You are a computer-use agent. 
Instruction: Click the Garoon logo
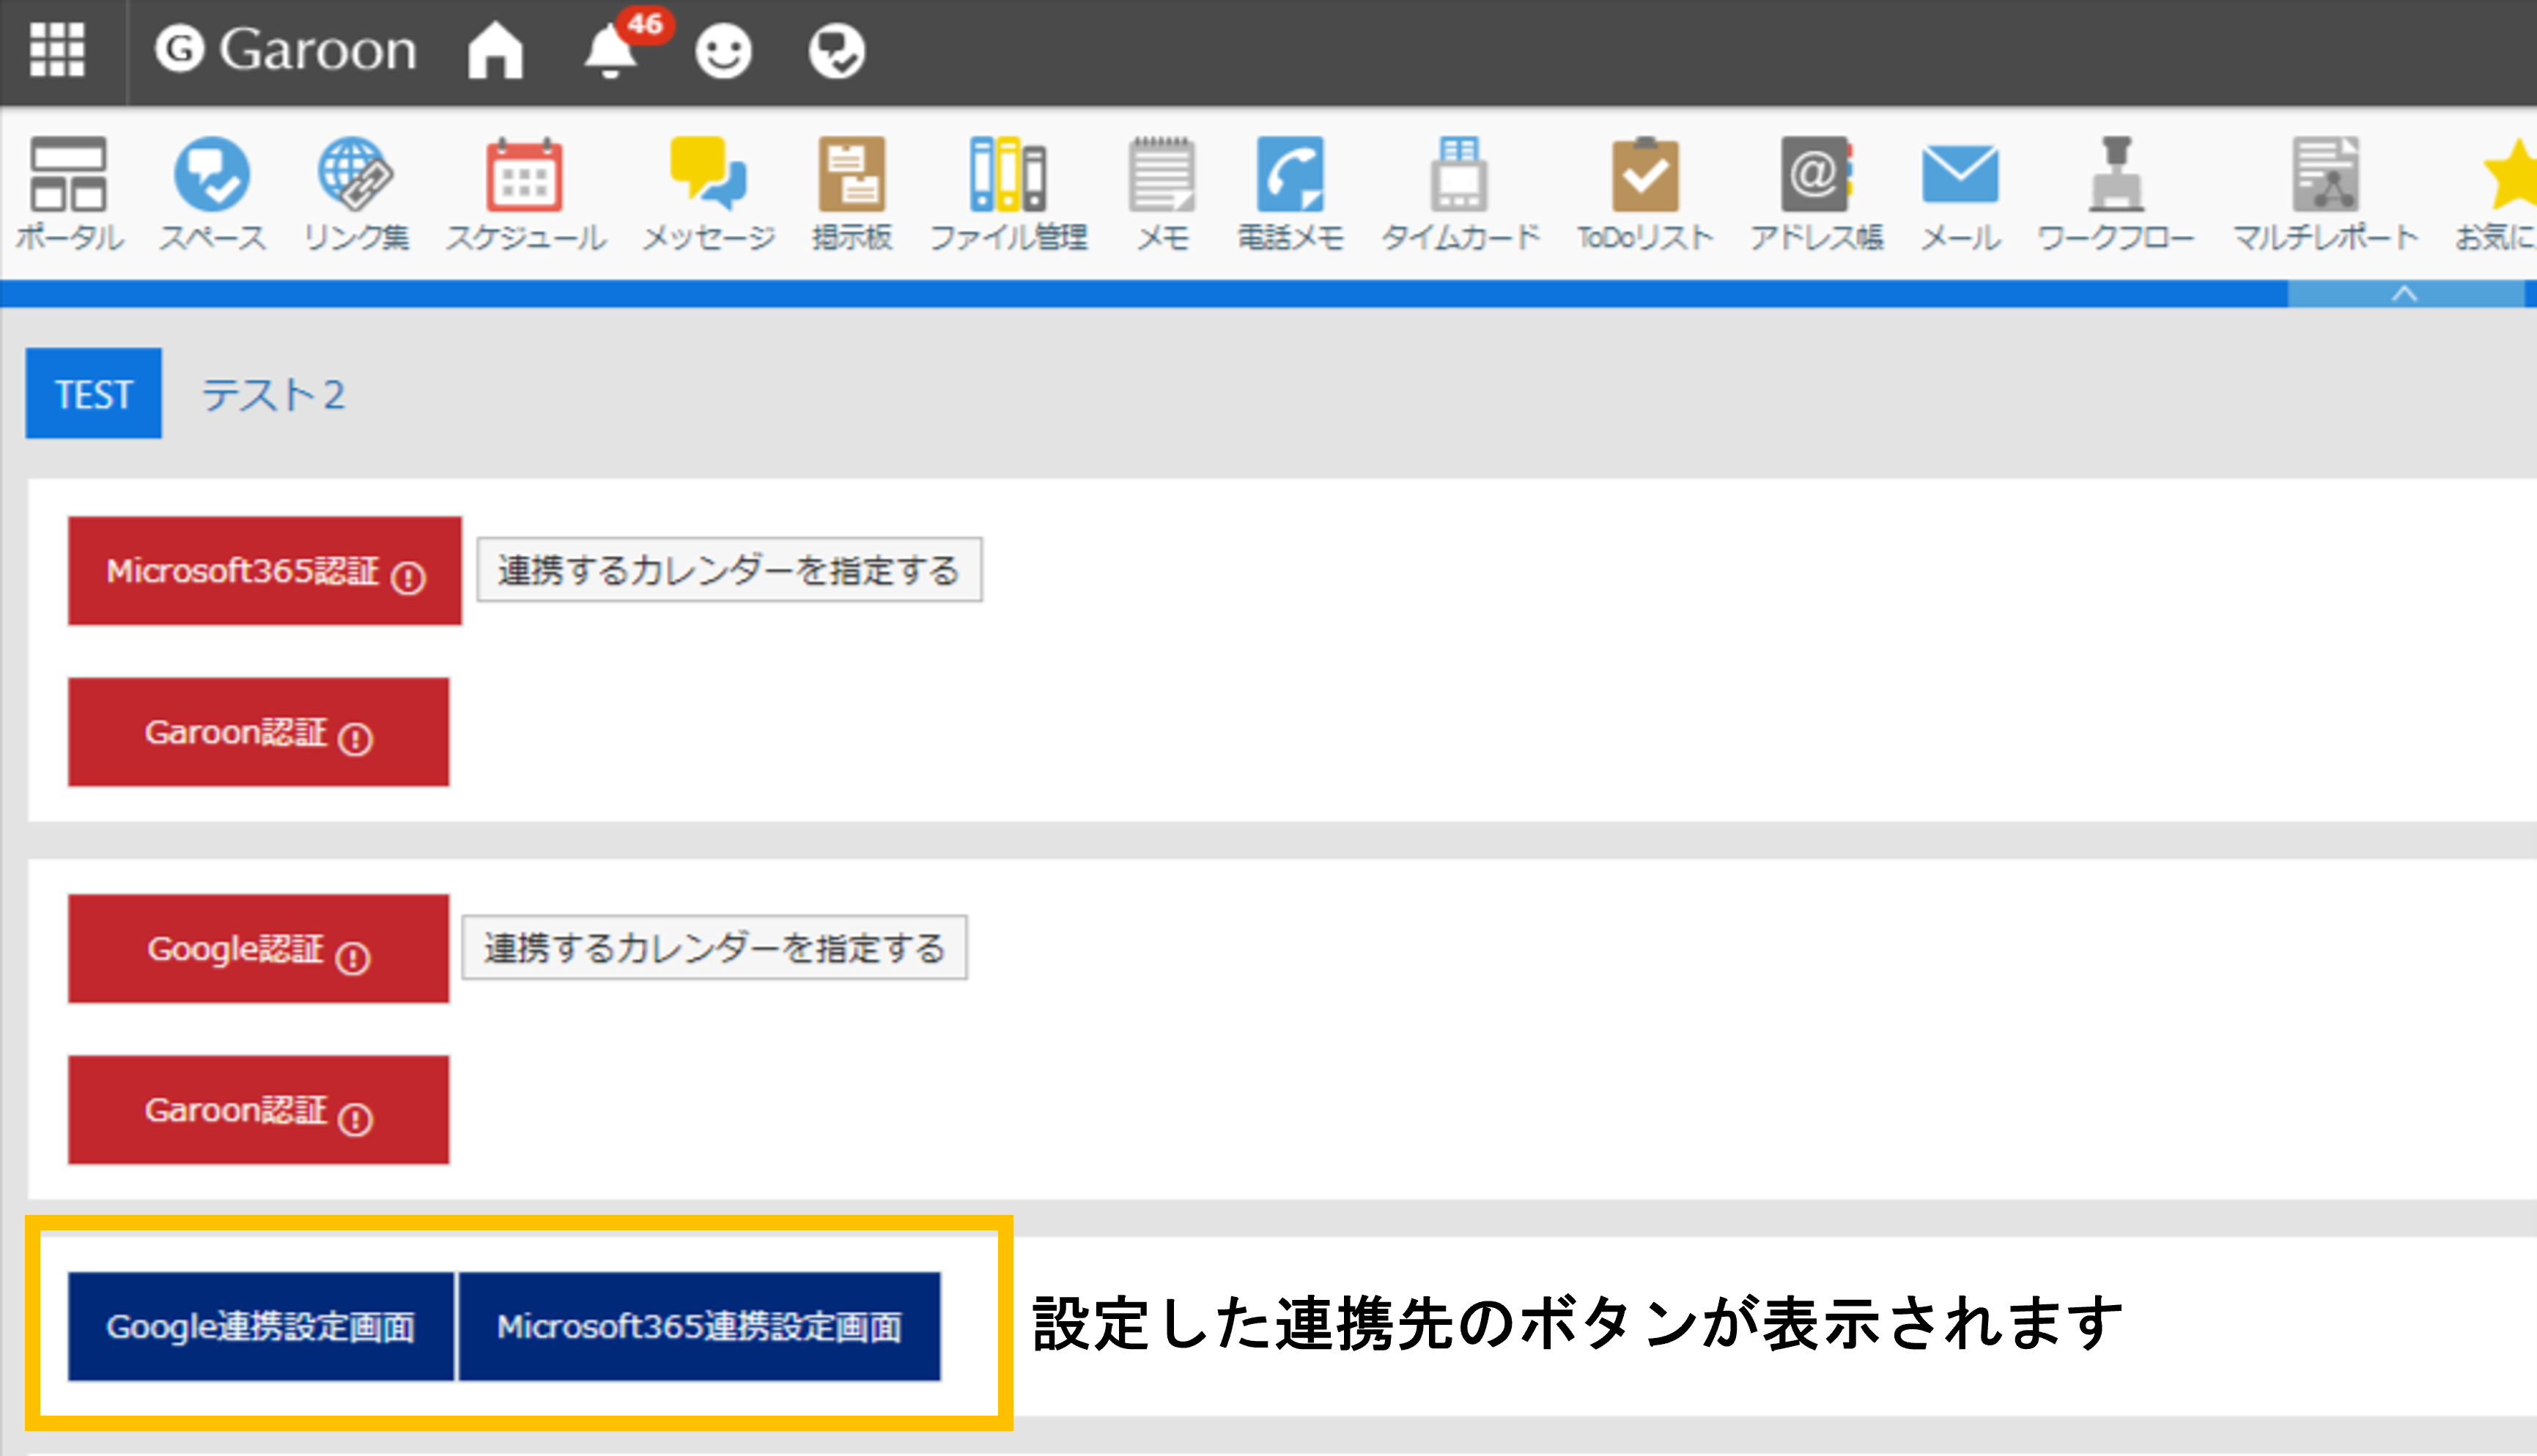coord(286,50)
